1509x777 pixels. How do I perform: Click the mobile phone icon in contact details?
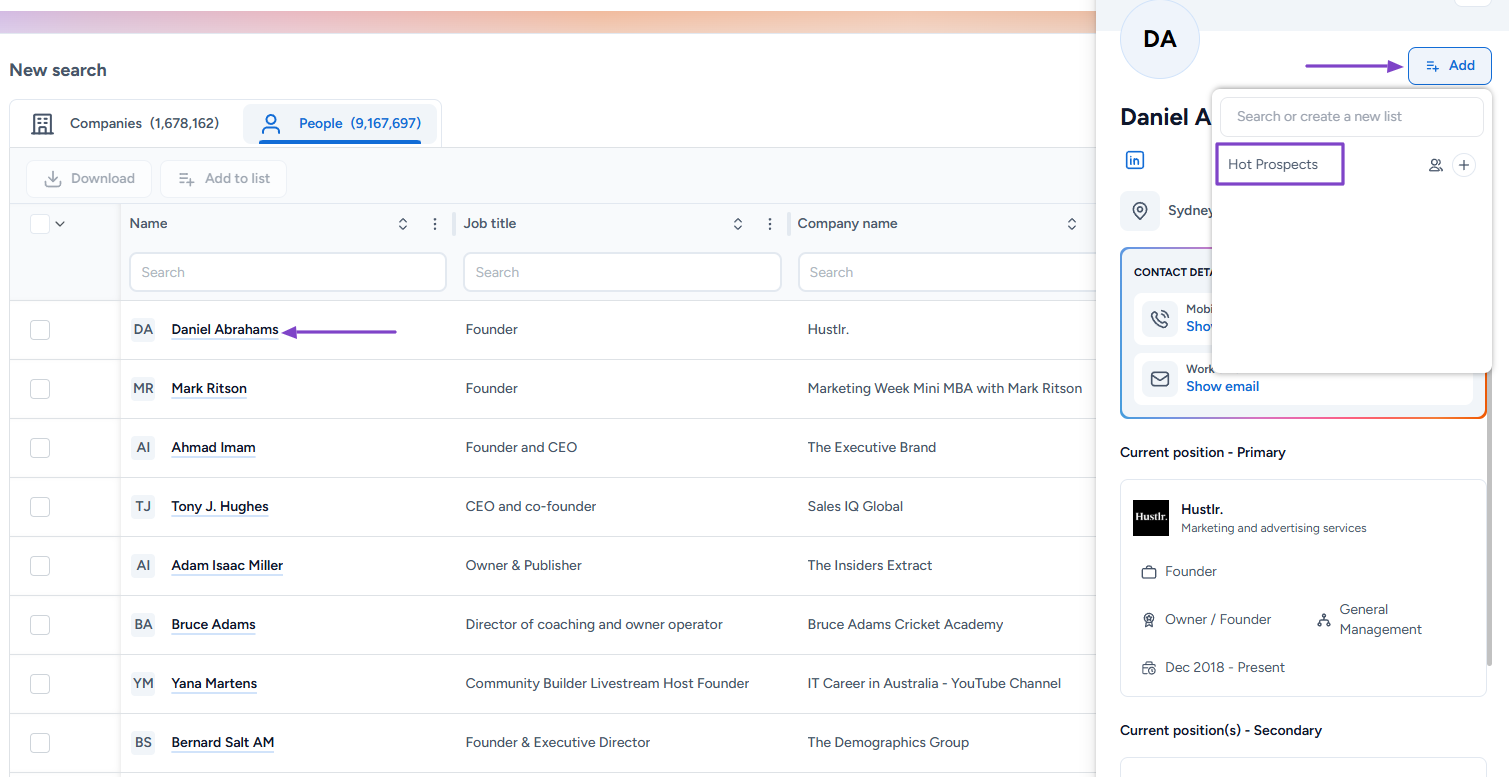(x=1160, y=319)
